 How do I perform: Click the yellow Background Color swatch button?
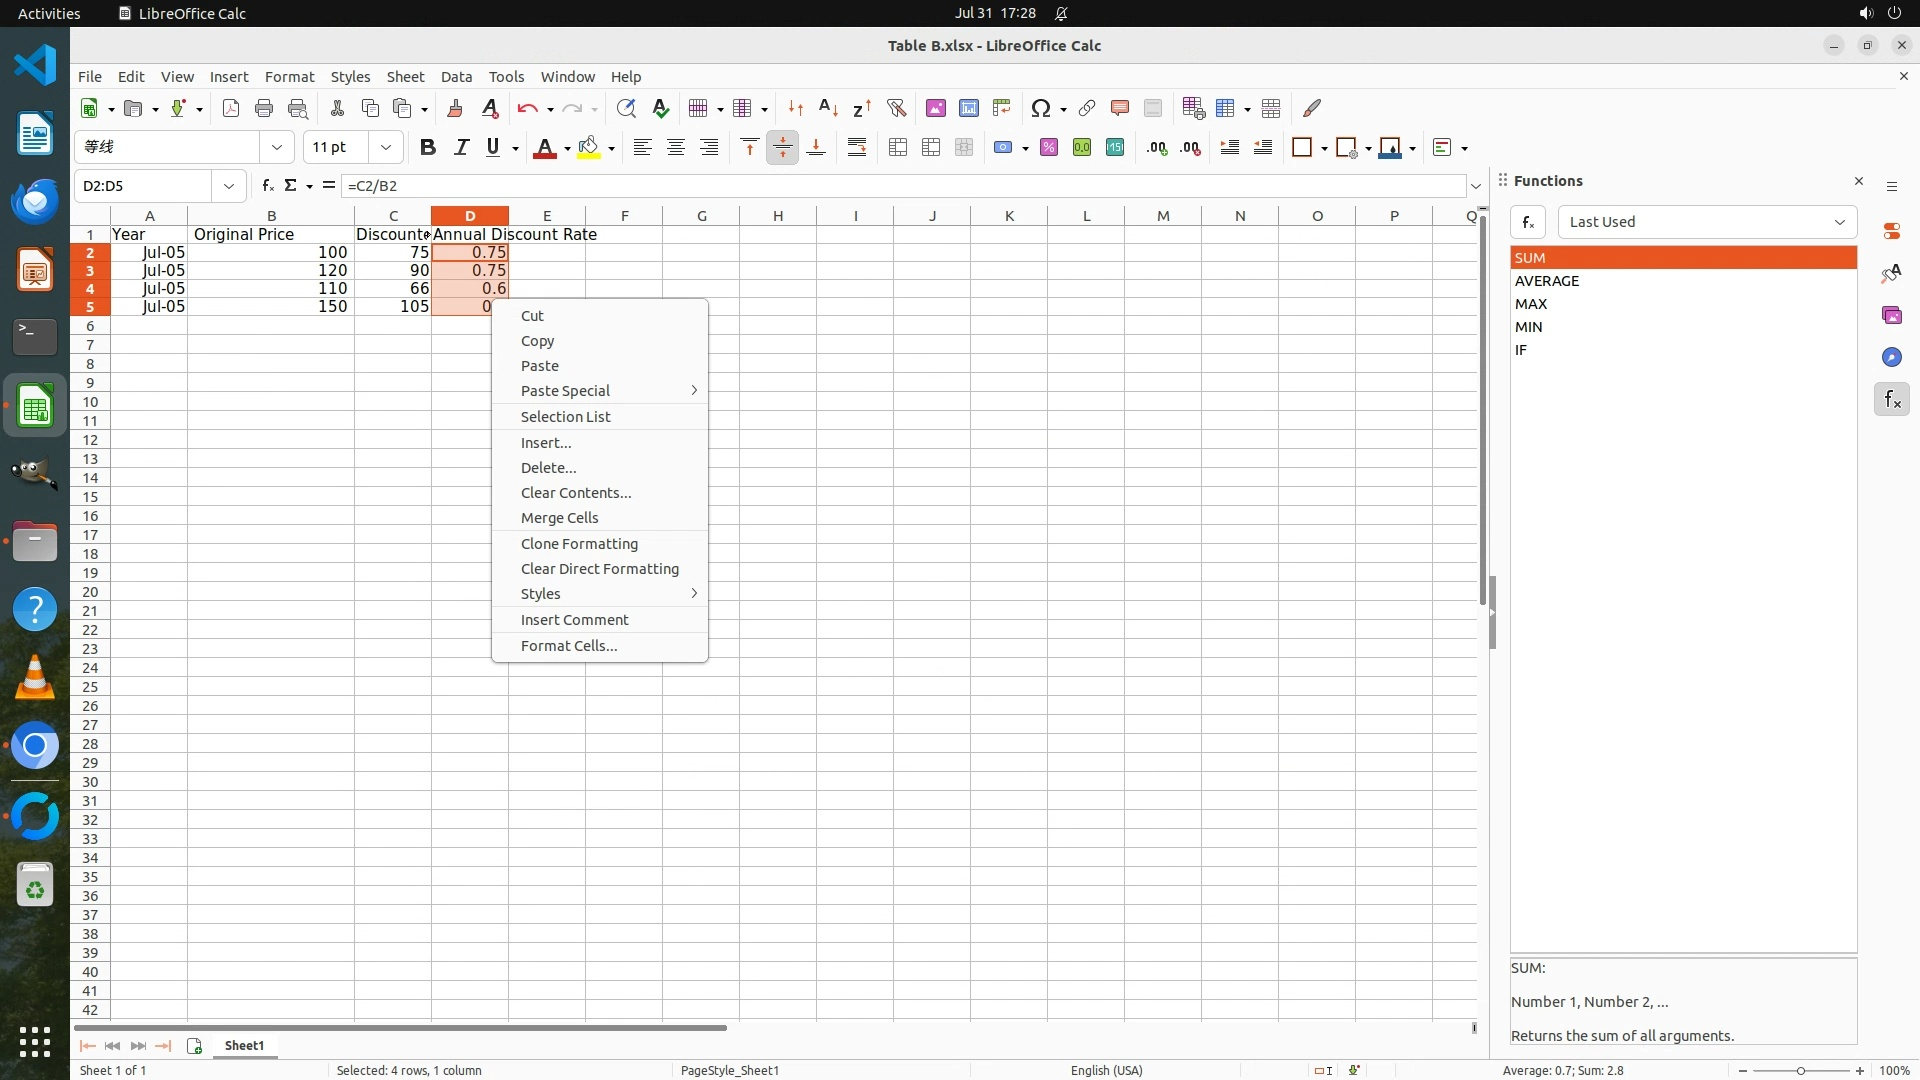(x=589, y=148)
